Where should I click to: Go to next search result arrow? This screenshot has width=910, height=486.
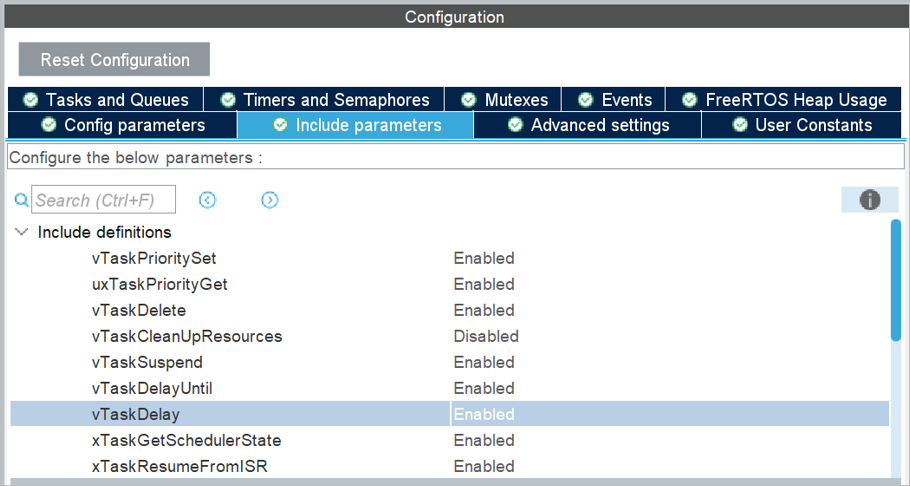point(269,200)
